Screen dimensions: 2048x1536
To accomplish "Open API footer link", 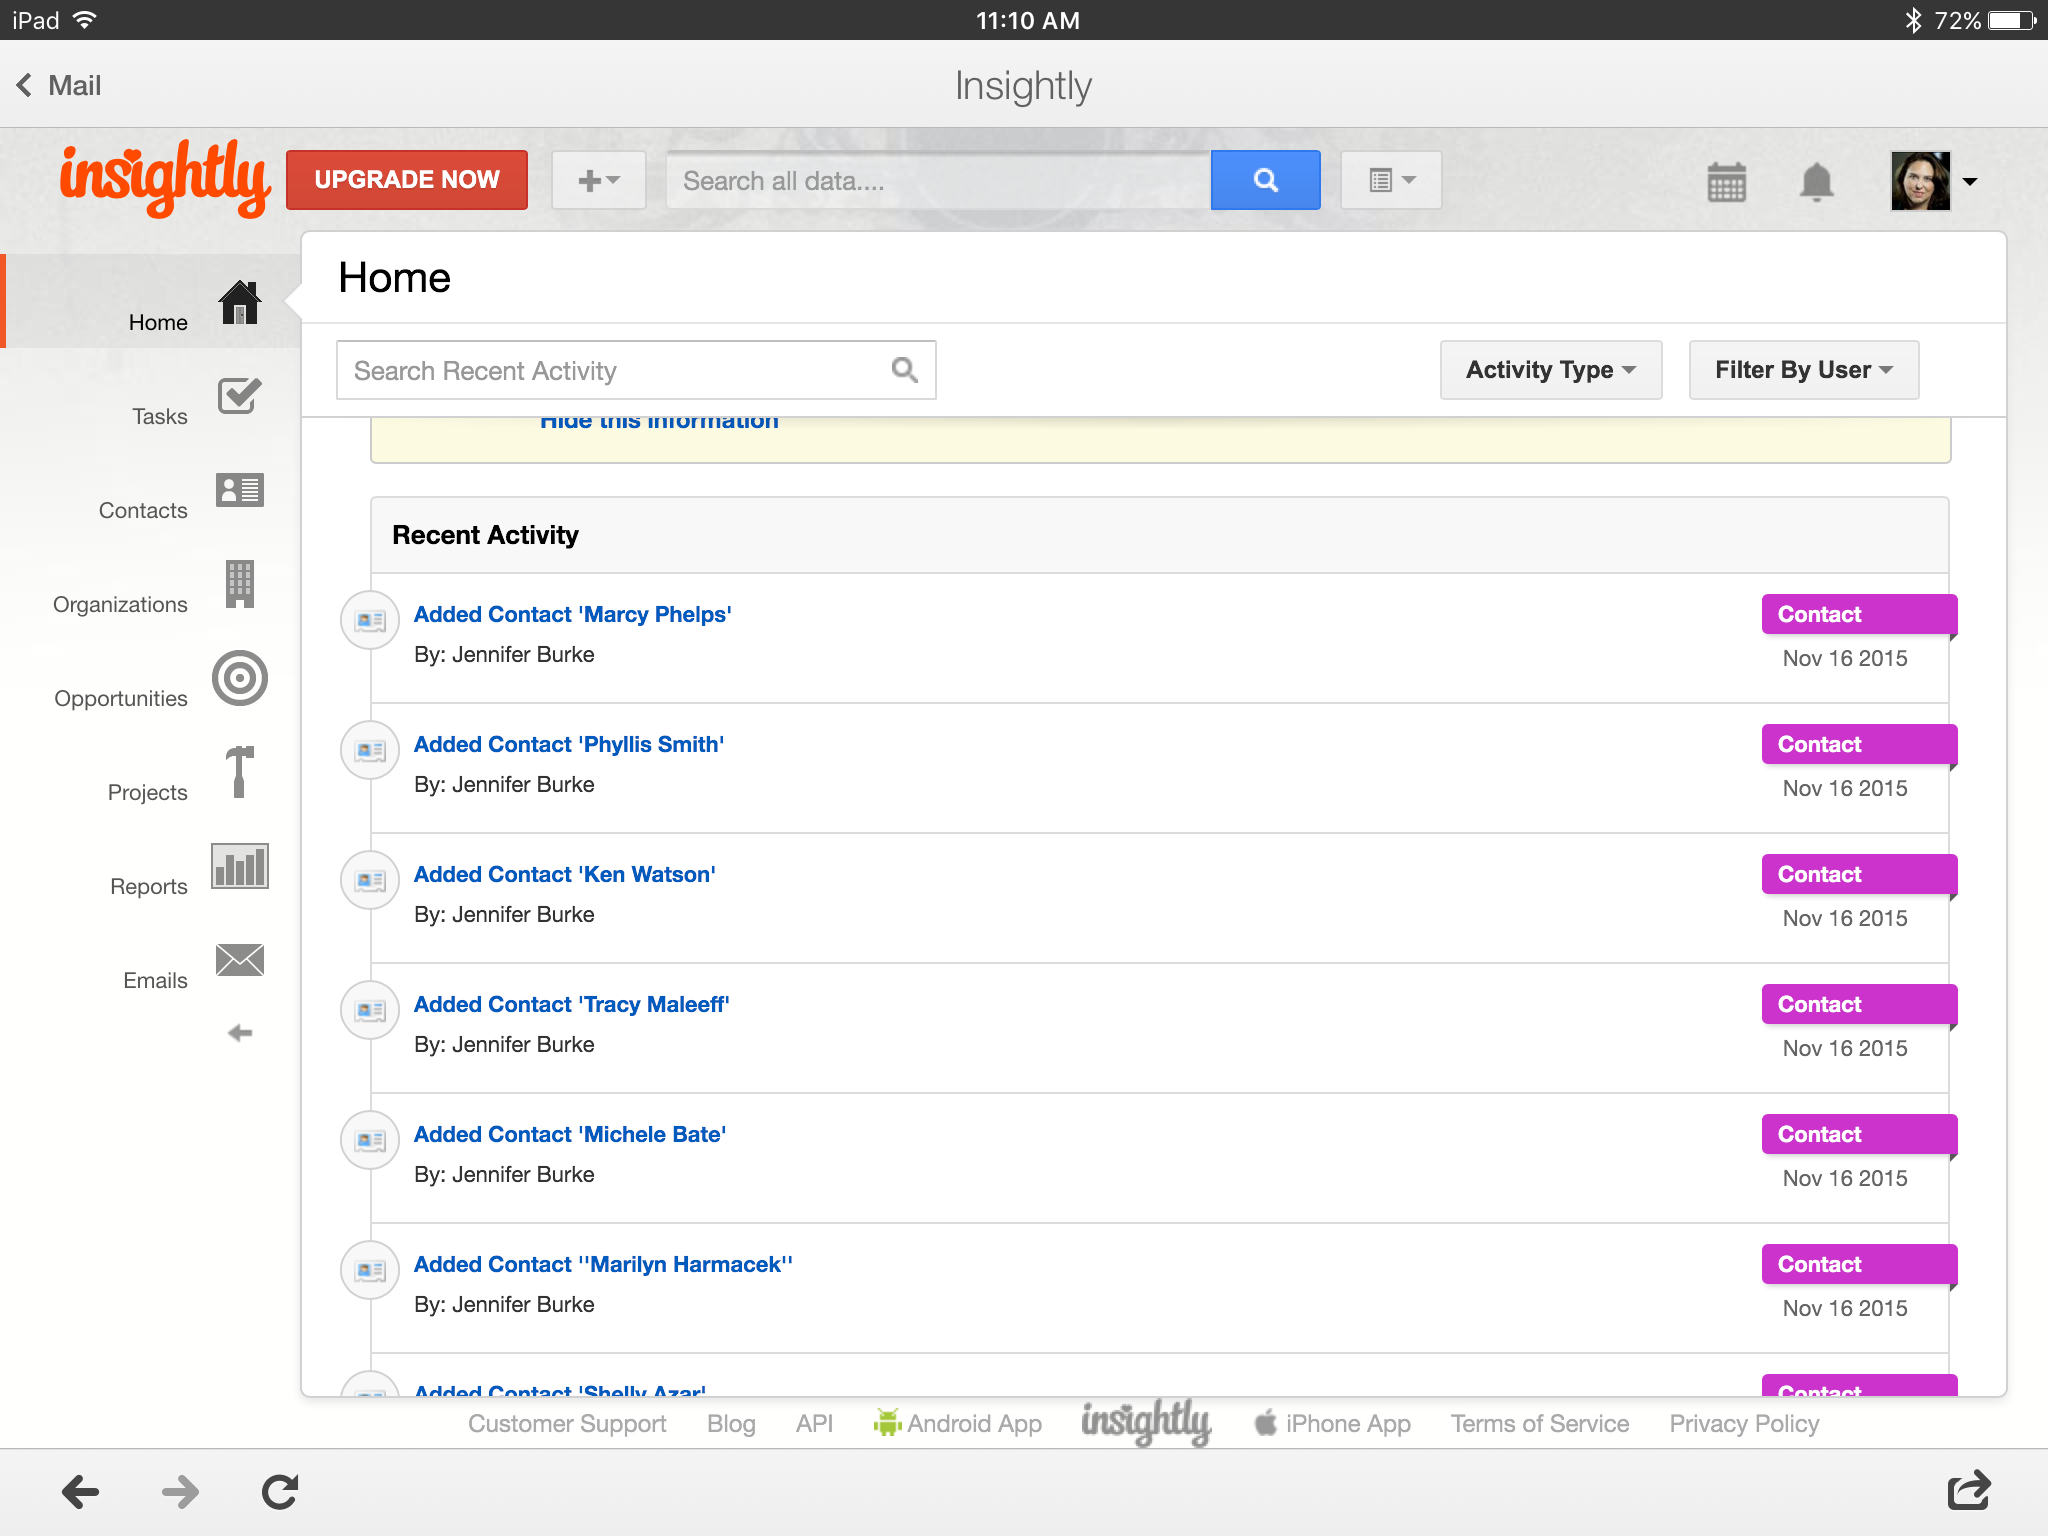I will [x=814, y=1423].
